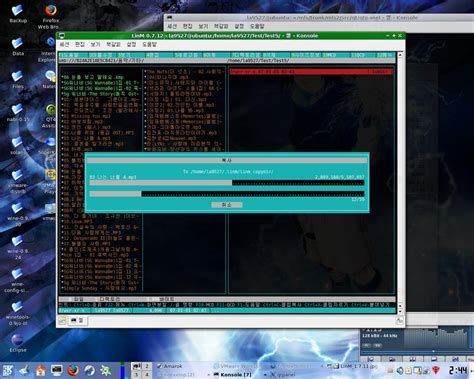Open the wine-0.9.20 desktop folder
The image size is (474, 379).
(x=17, y=214)
